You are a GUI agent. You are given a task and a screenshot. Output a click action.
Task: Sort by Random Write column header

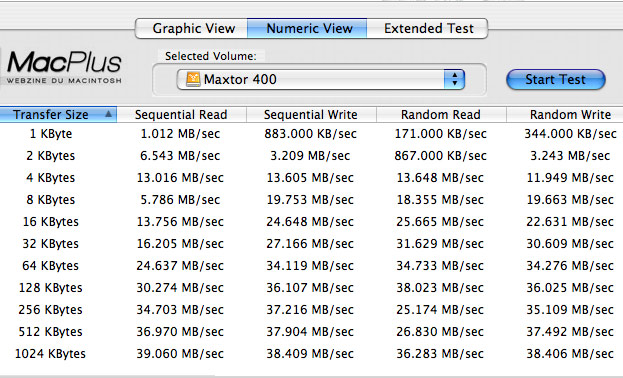pos(565,114)
